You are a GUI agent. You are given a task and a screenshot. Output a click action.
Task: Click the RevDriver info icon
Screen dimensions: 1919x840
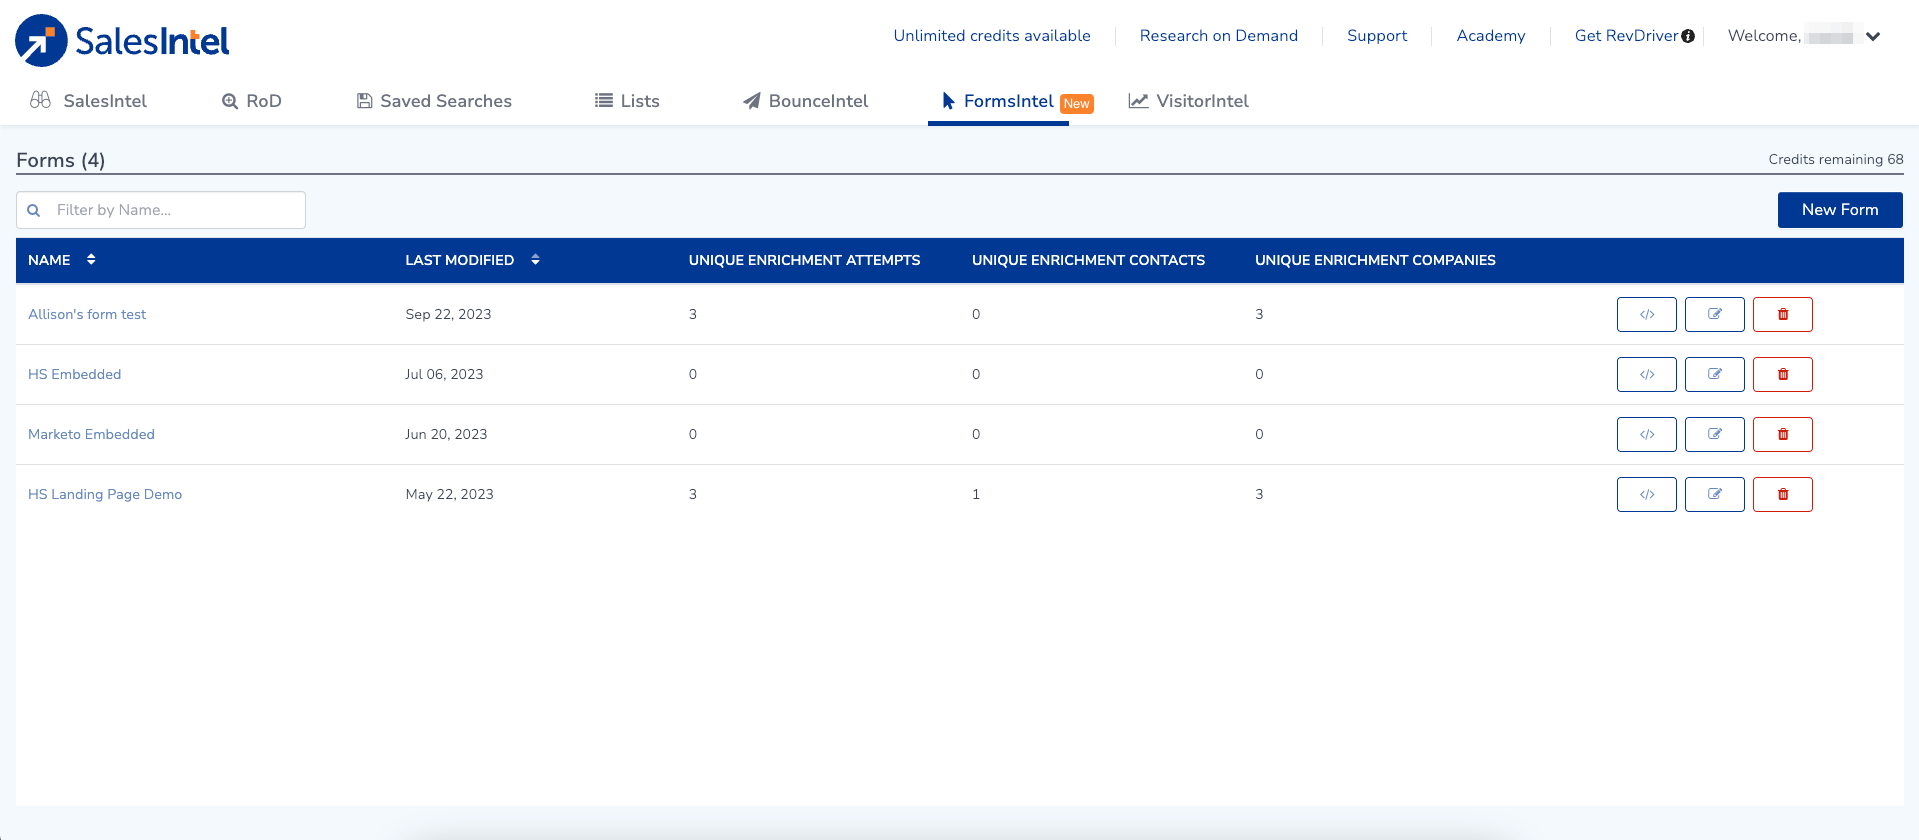1688,36
